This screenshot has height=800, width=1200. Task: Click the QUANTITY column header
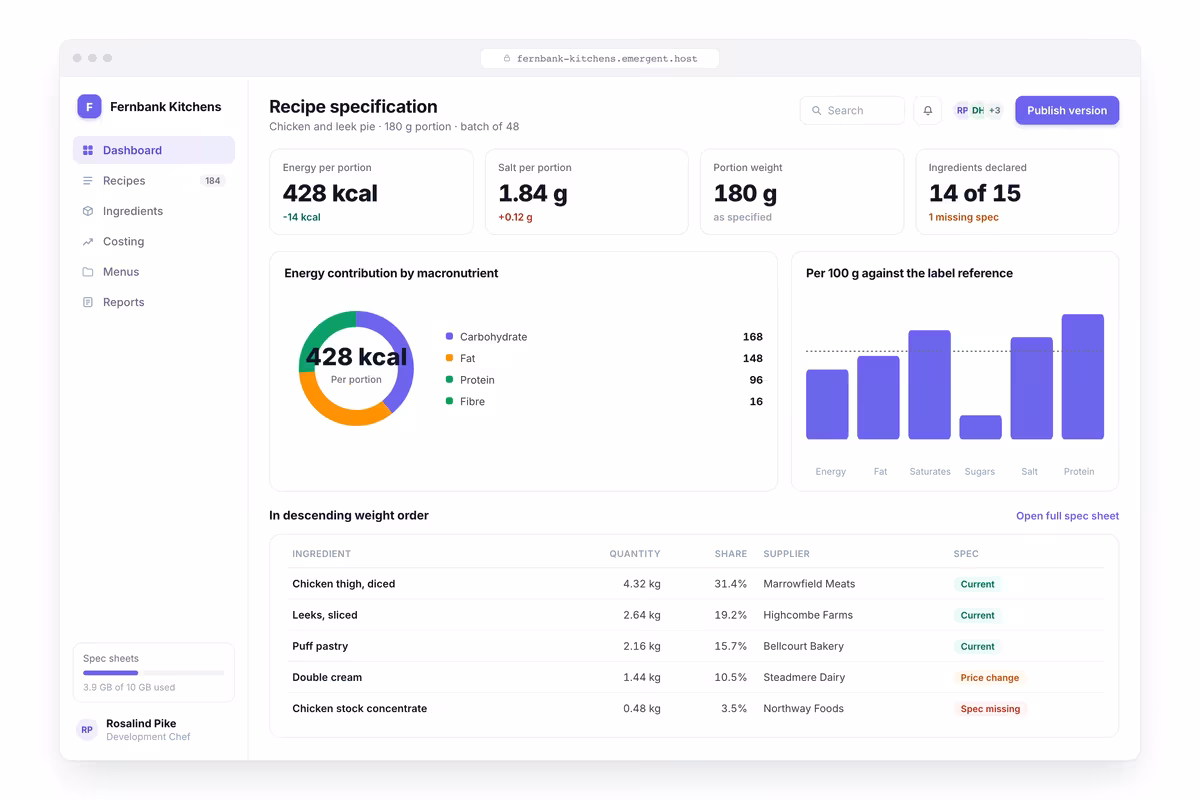pyautogui.click(x=635, y=554)
